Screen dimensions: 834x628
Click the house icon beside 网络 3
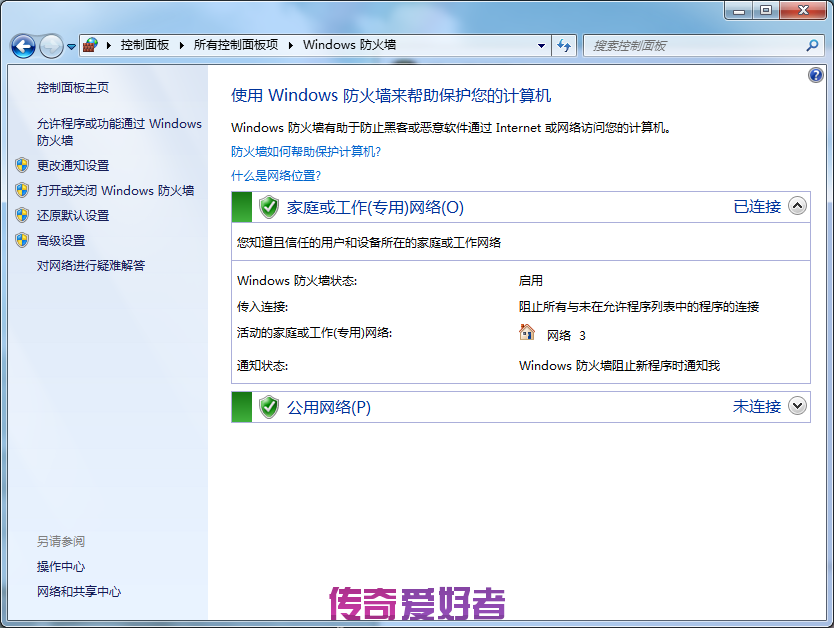[527, 332]
